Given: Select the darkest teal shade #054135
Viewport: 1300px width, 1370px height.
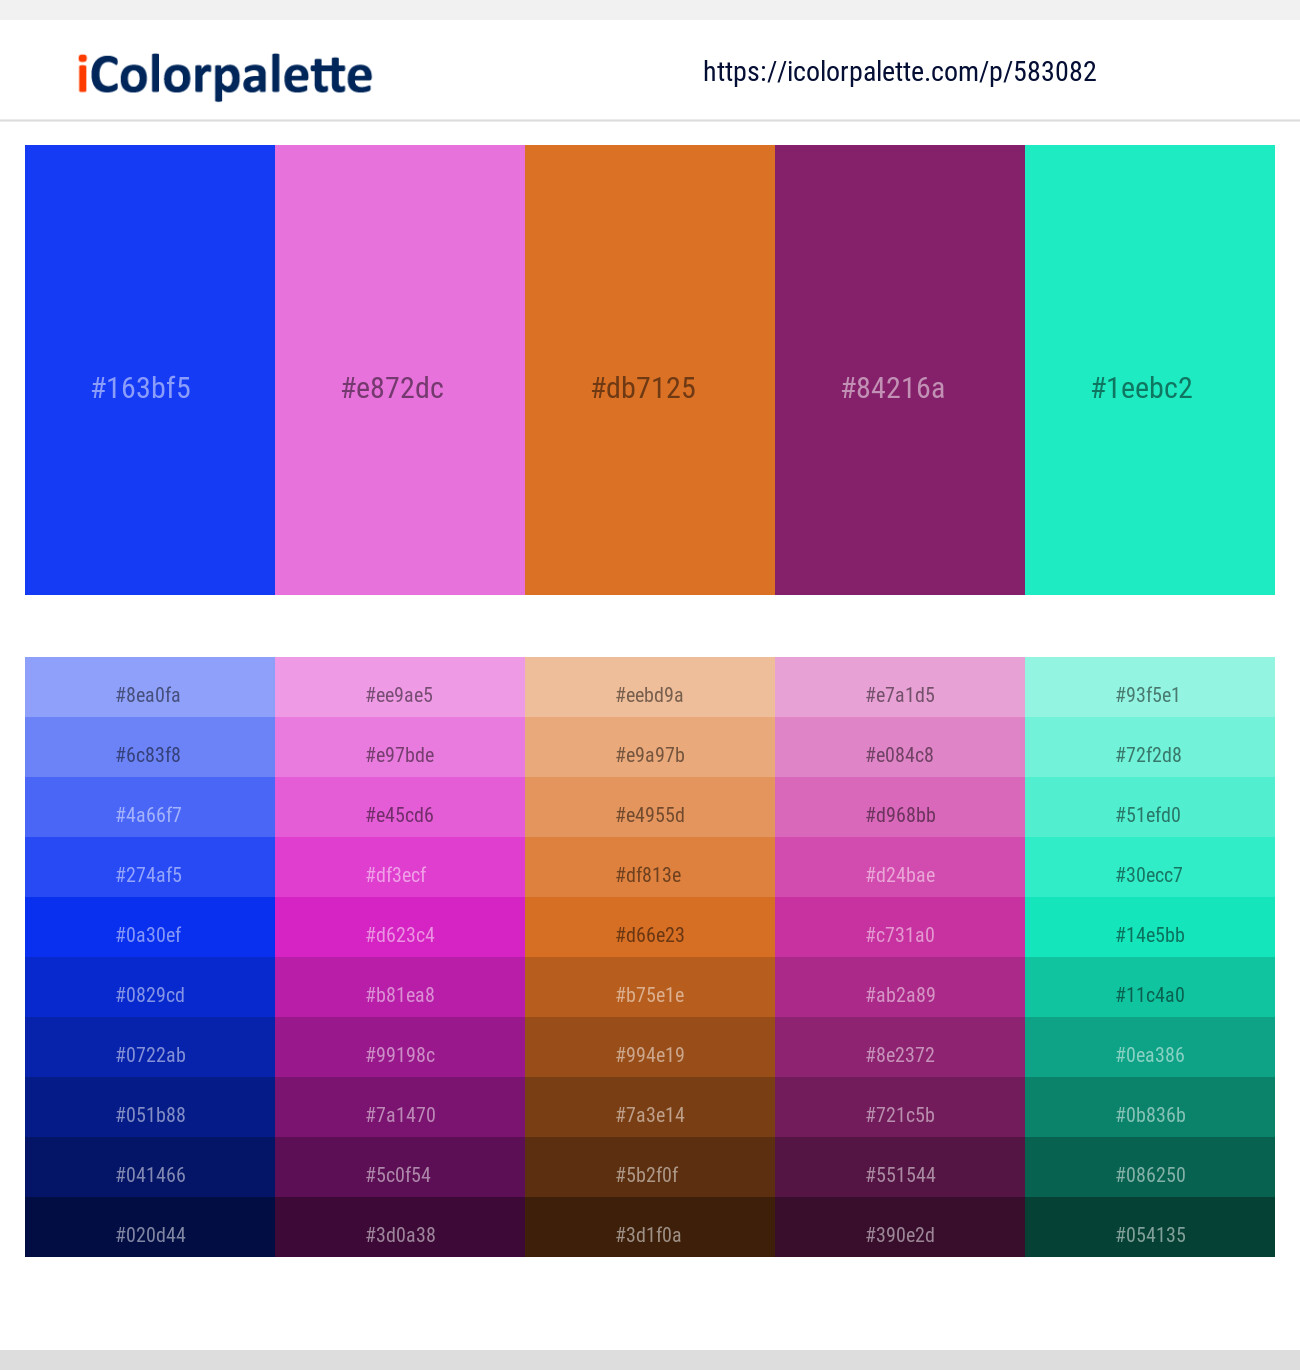Looking at the screenshot, I should [1149, 1234].
